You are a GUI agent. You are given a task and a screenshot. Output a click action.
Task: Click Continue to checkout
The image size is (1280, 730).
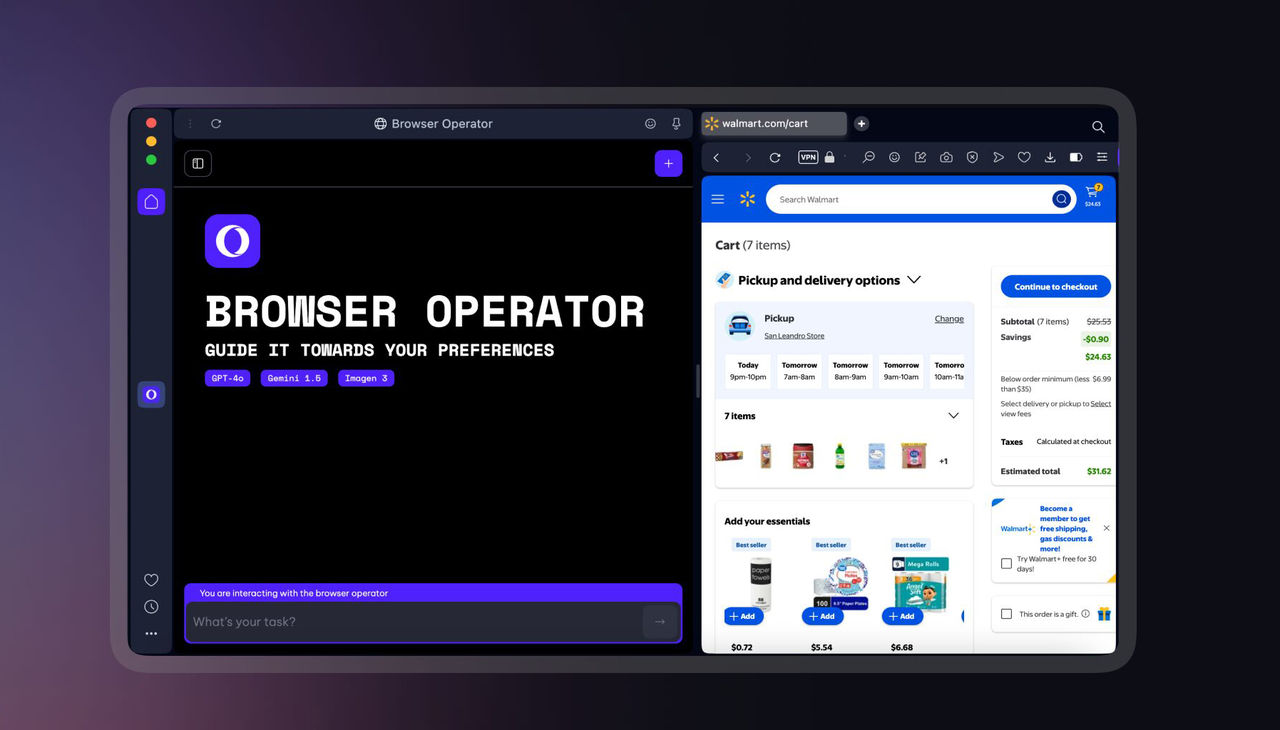(x=1055, y=286)
